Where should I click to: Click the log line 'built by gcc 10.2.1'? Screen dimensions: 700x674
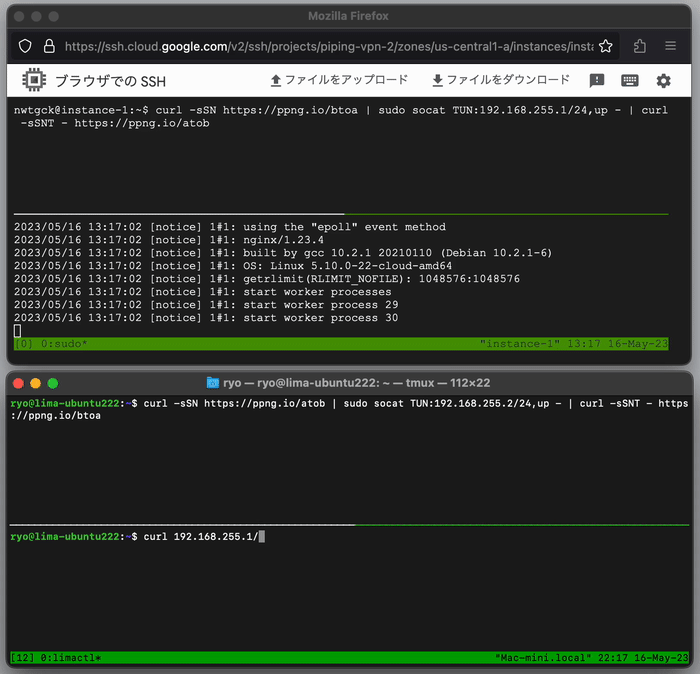[x=283, y=253]
